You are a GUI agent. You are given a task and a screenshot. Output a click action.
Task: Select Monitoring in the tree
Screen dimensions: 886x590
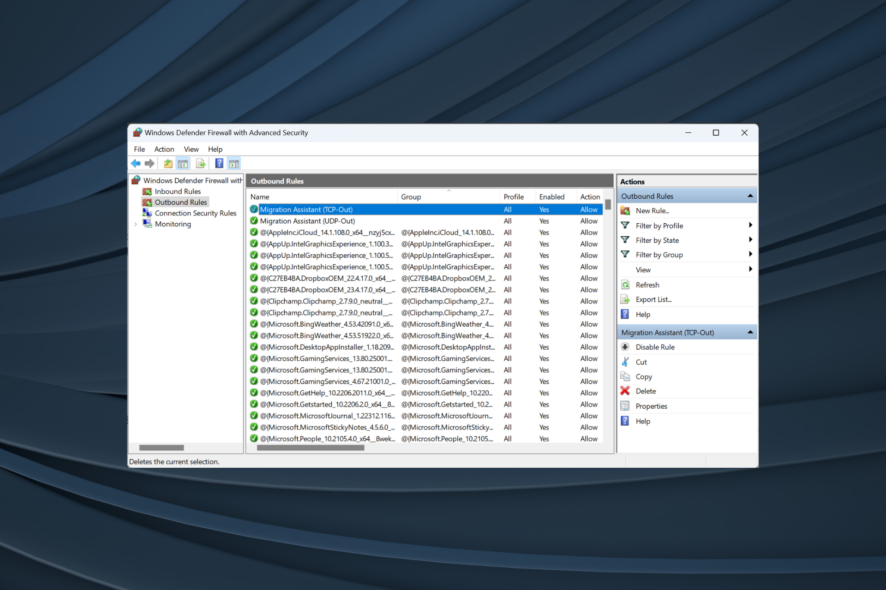click(x=173, y=224)
